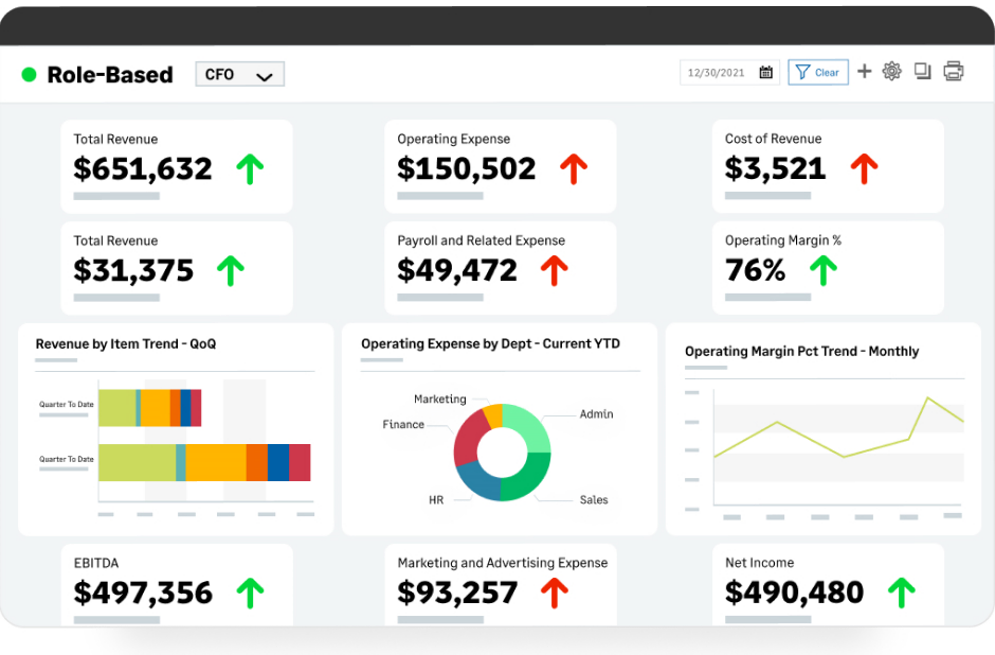
Task: Click red arrow beside Operating Expense value
Action: (x=573, y=169)
